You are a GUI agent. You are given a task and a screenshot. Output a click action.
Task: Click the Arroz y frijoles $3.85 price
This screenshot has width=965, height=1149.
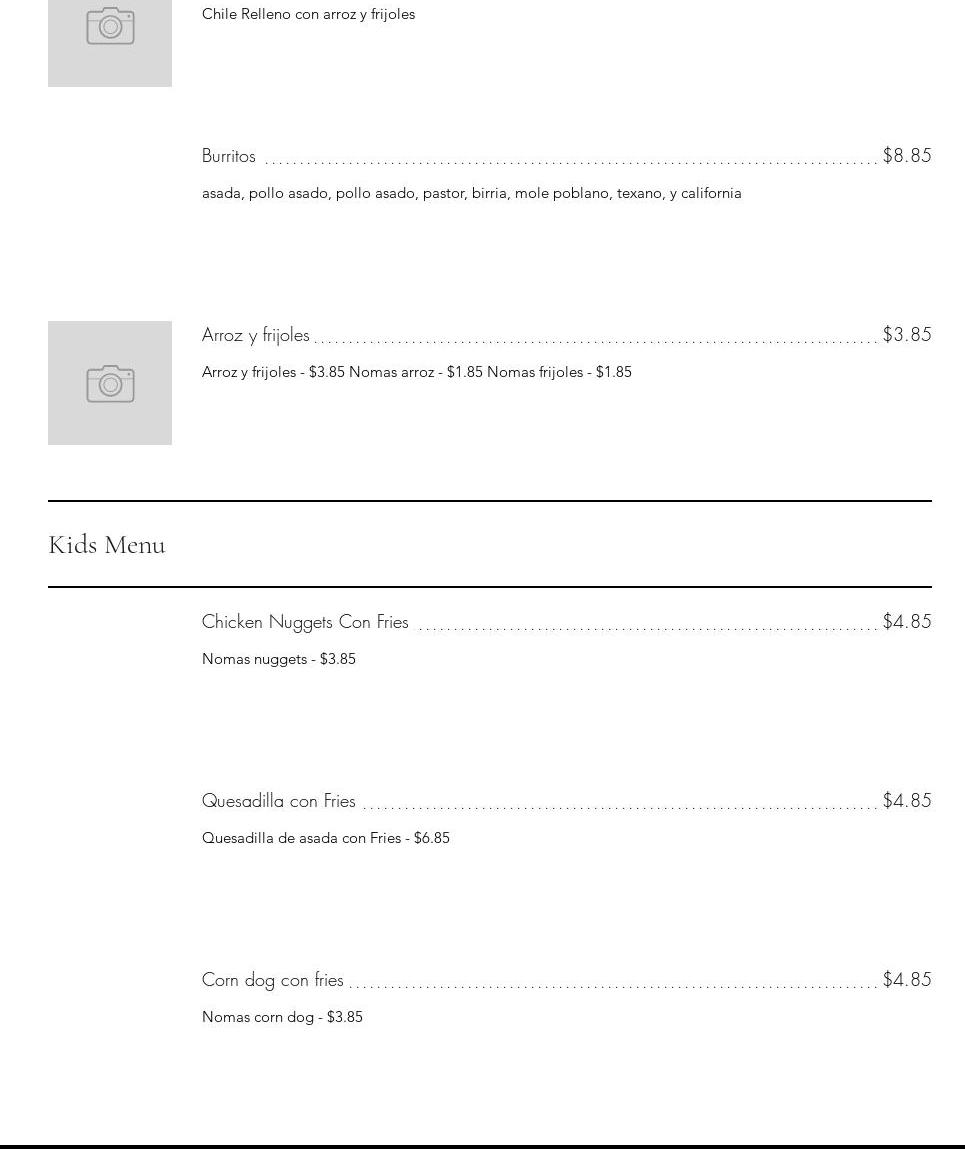(x=906, y=334)
